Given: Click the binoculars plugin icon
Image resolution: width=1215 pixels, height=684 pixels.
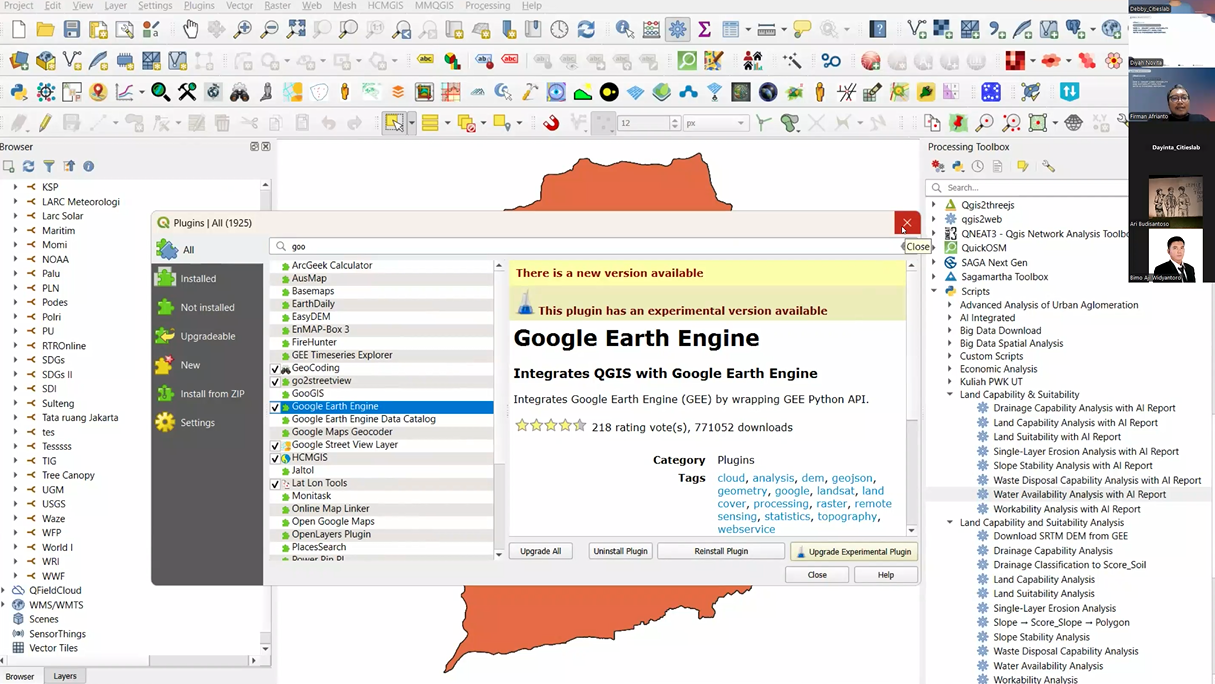Looking at the screenshot, I should (240, 92).
